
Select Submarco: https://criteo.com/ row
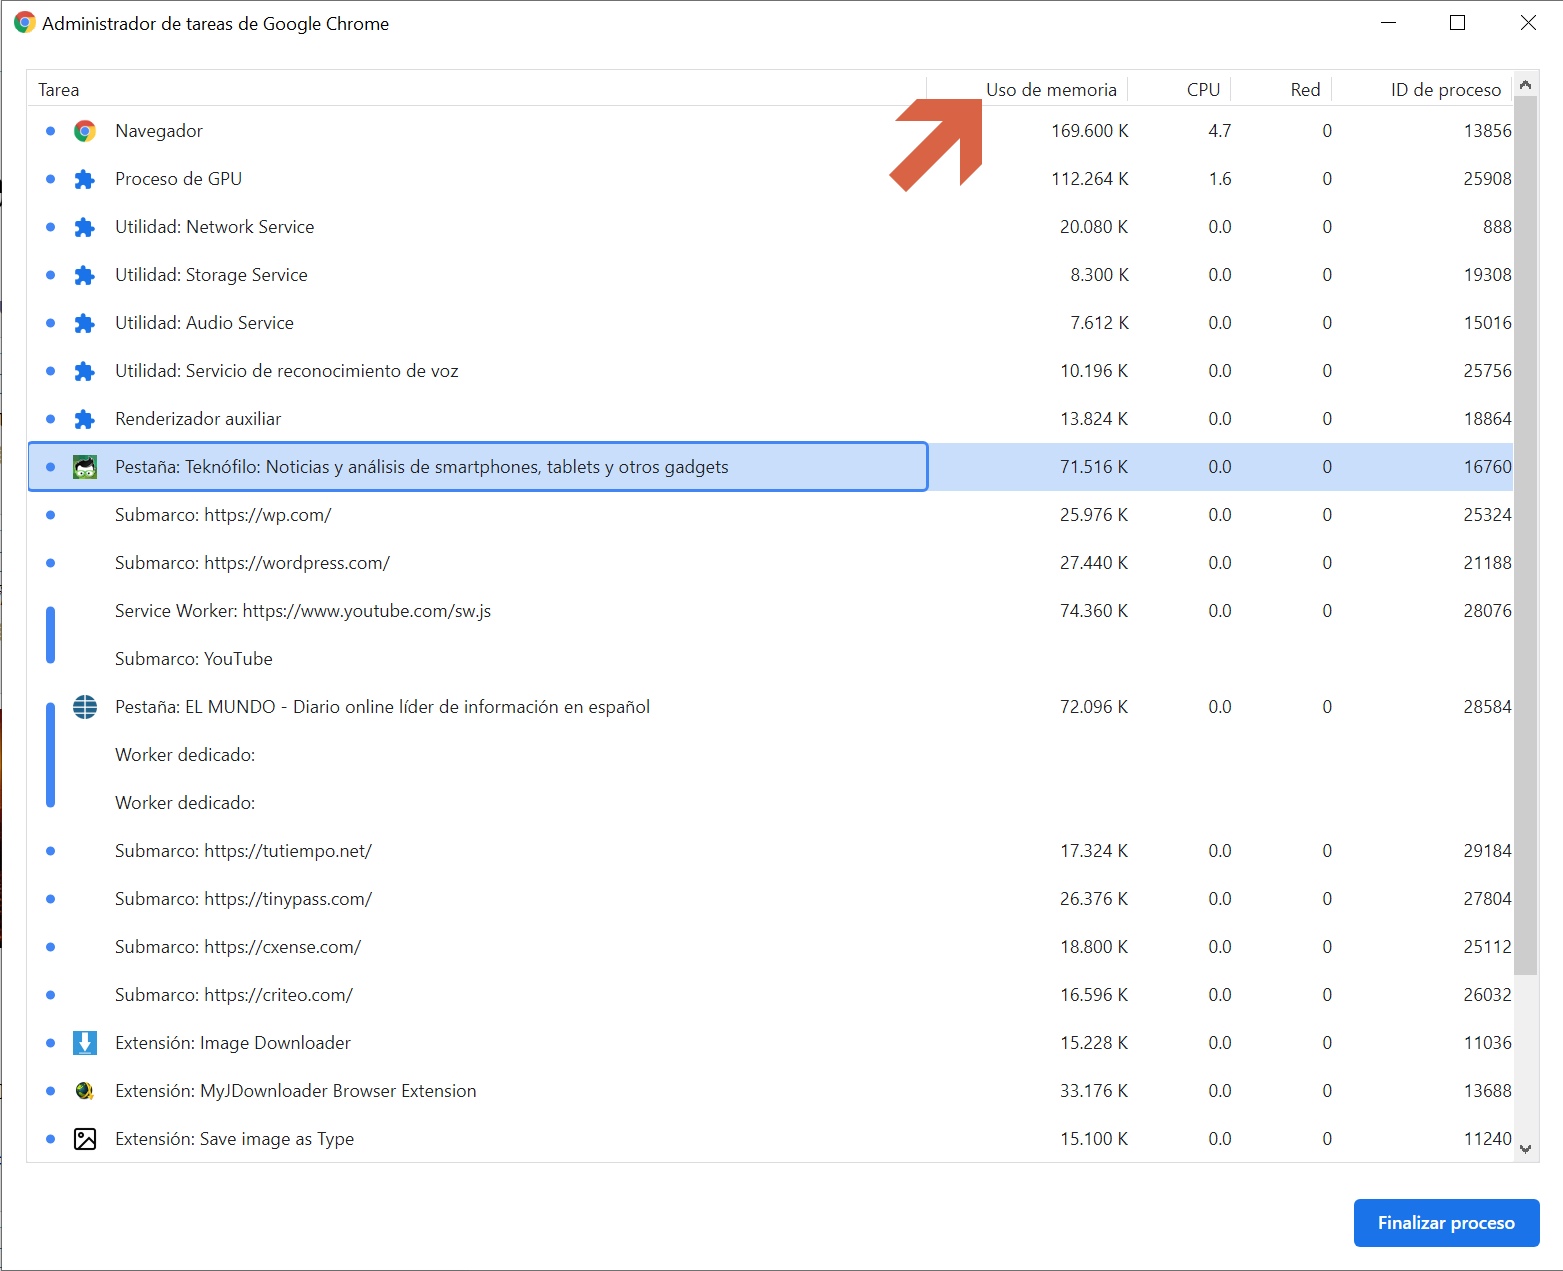770,995
